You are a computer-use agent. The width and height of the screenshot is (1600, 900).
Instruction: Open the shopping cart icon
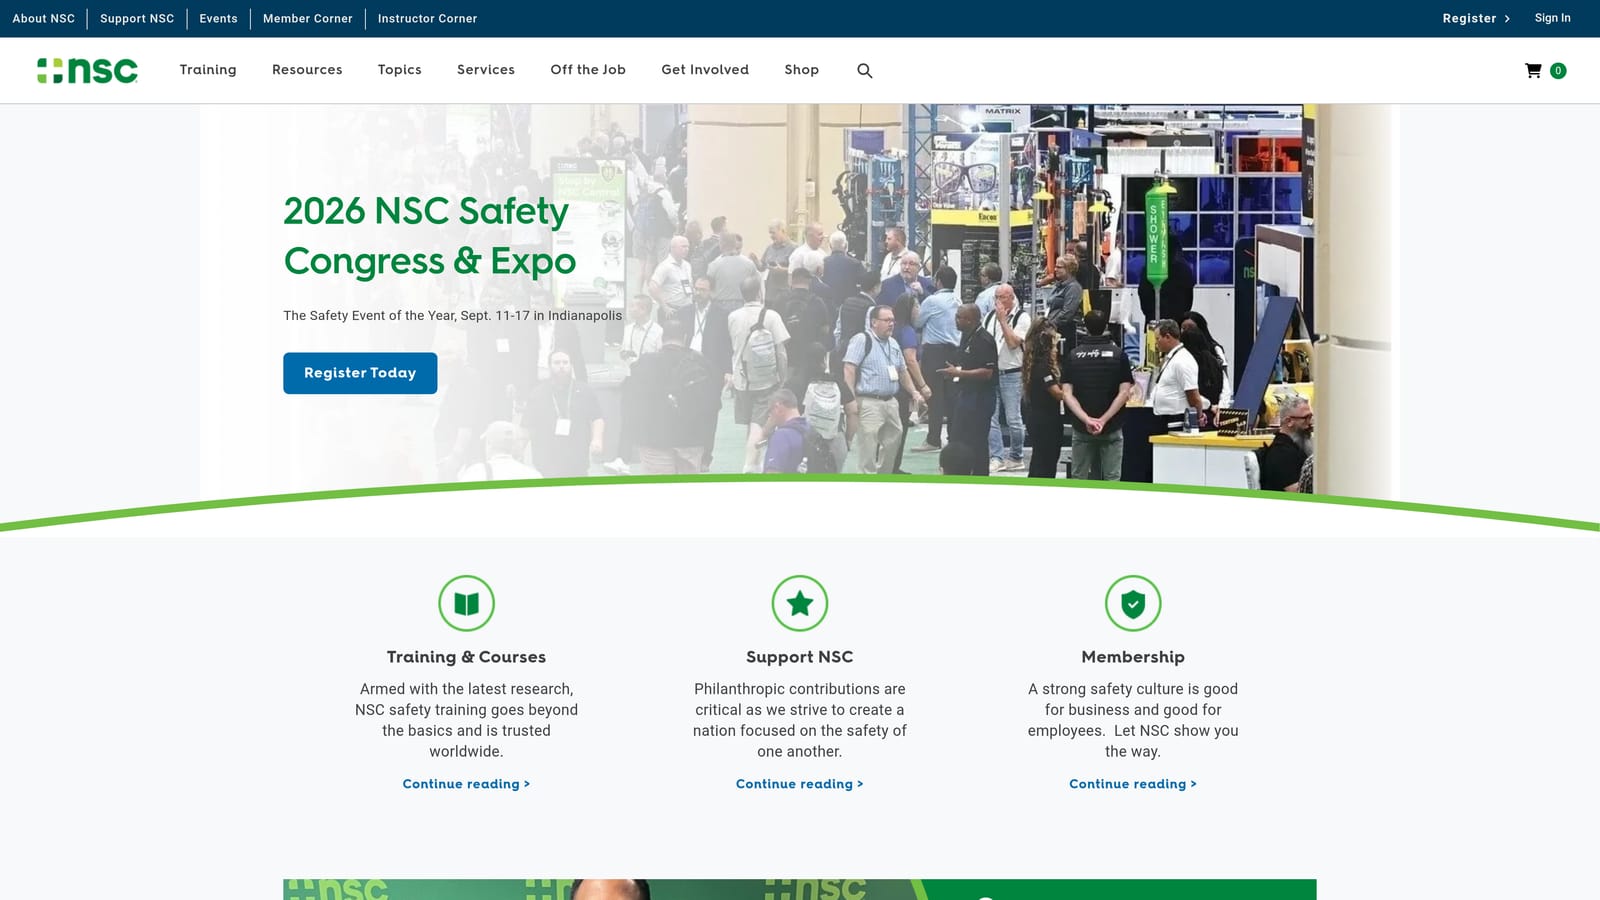click(x=1533, y=70)
